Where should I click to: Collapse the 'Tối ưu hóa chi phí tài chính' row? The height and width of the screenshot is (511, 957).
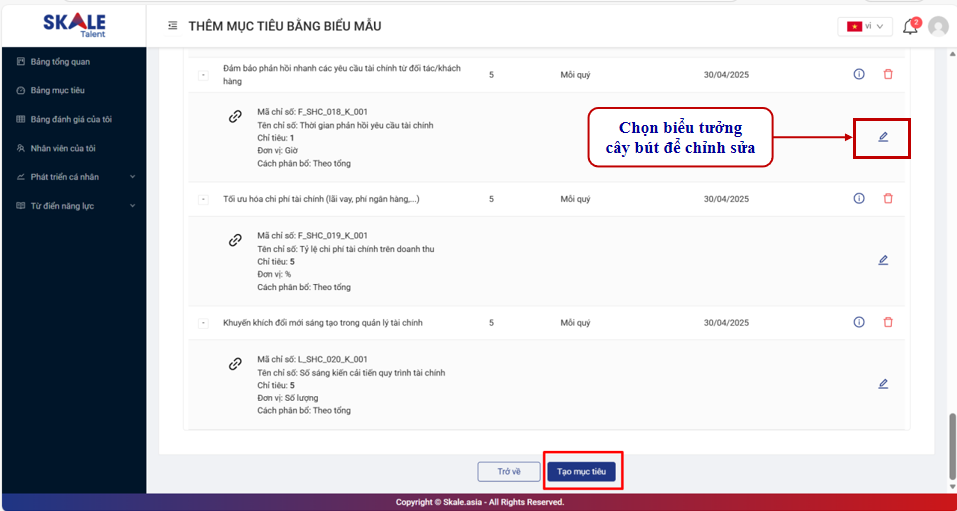tap(203, 199)
